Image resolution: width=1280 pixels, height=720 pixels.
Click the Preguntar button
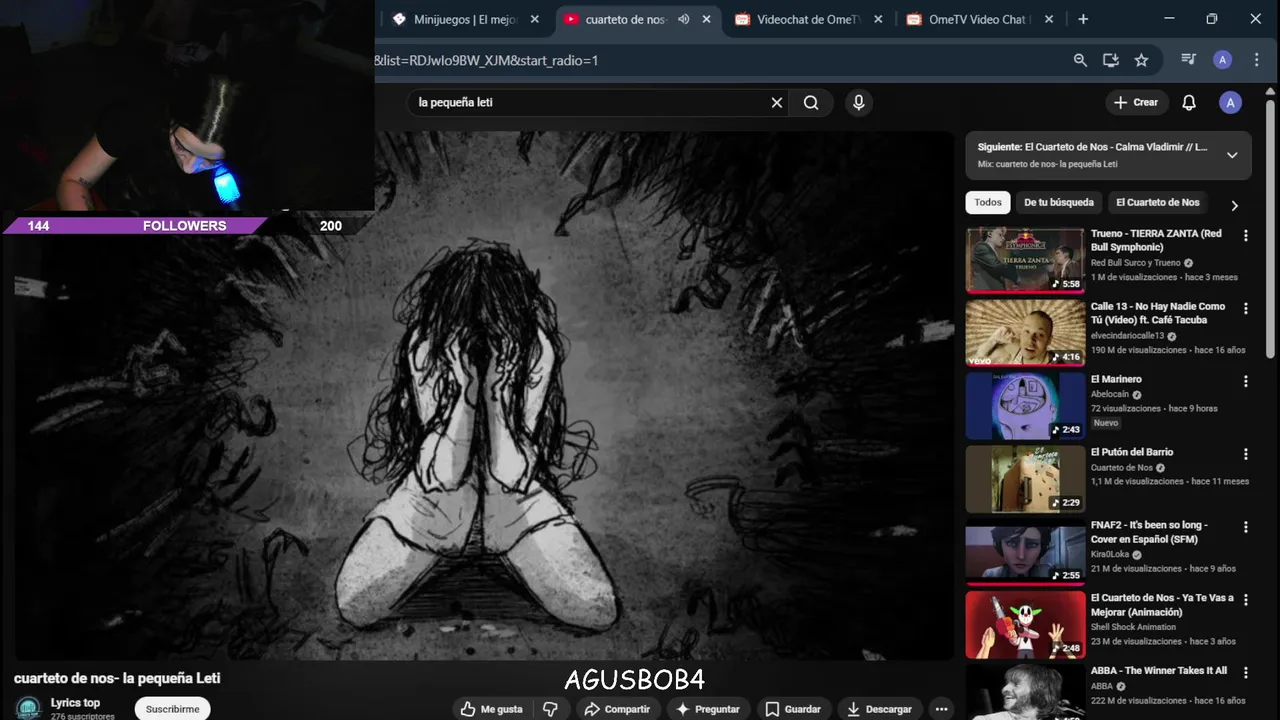pos(707,709)
